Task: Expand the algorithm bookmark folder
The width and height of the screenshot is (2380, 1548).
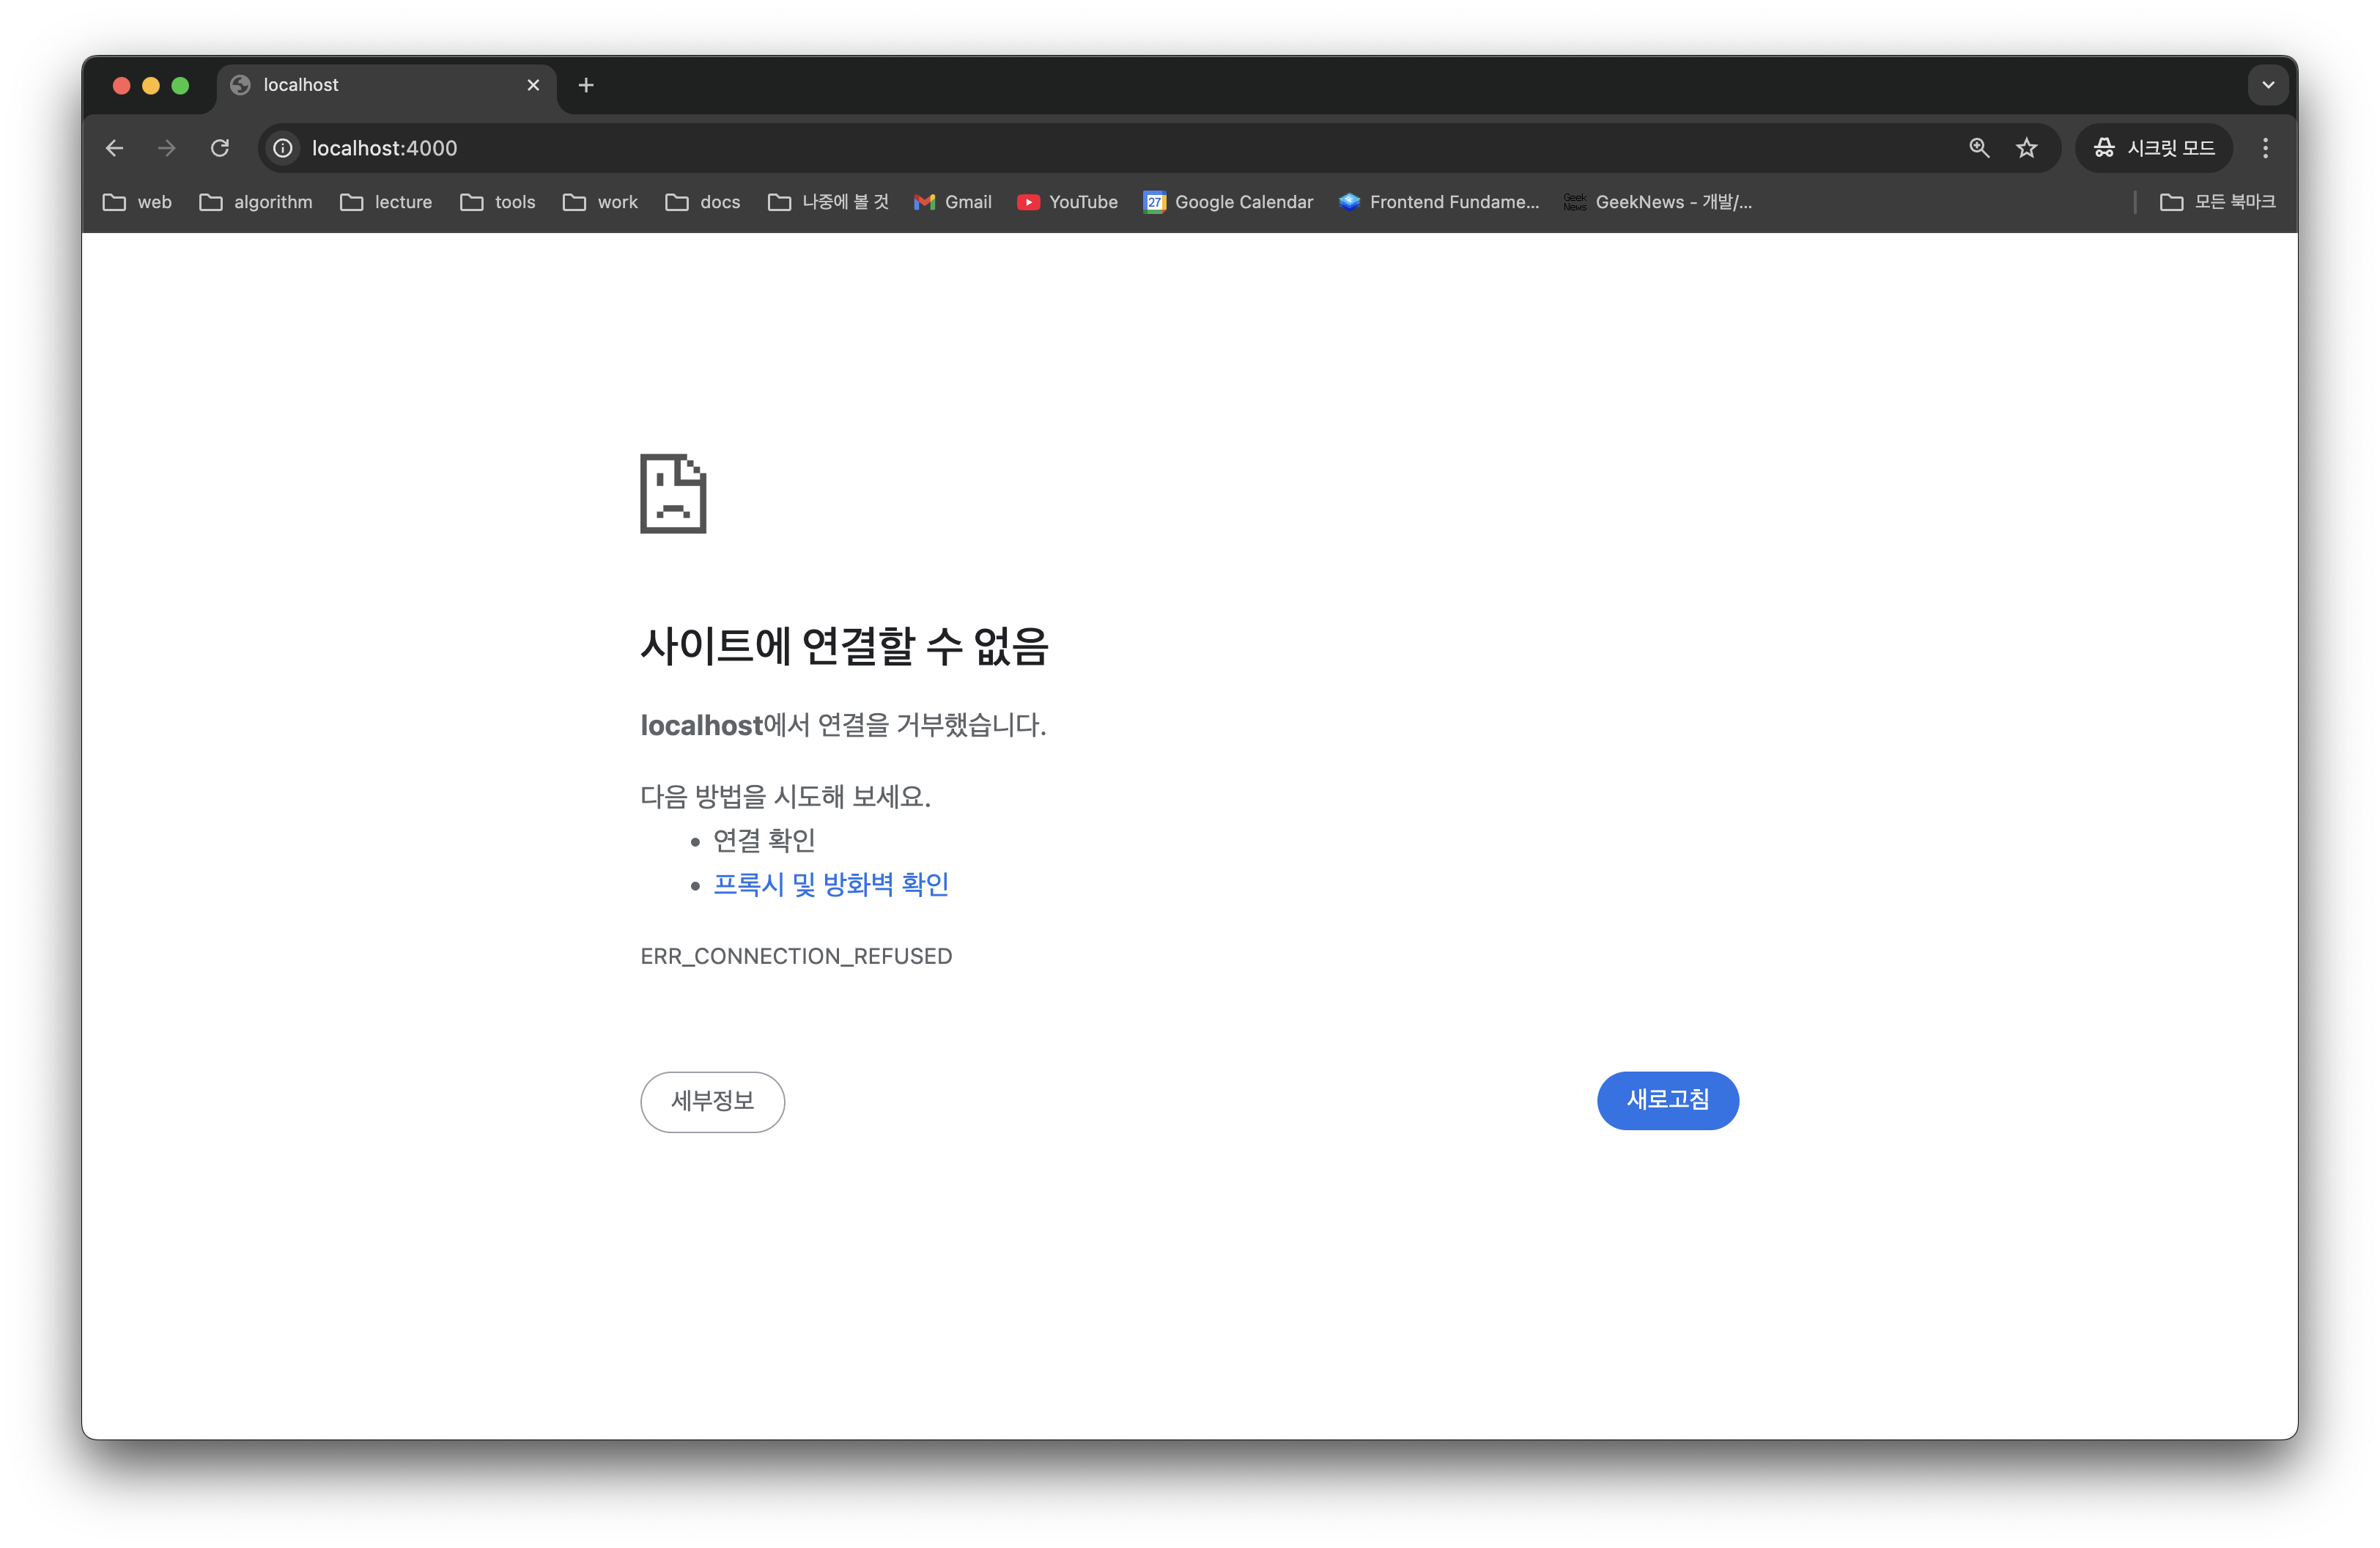Action: (x=256, y=202)
